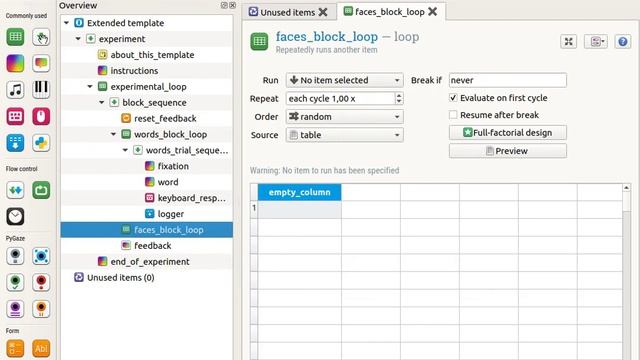Collapse the Extended template tree node
Viewport: 640px width, 360px height.
pyautogui.click(x=67, y=23)
